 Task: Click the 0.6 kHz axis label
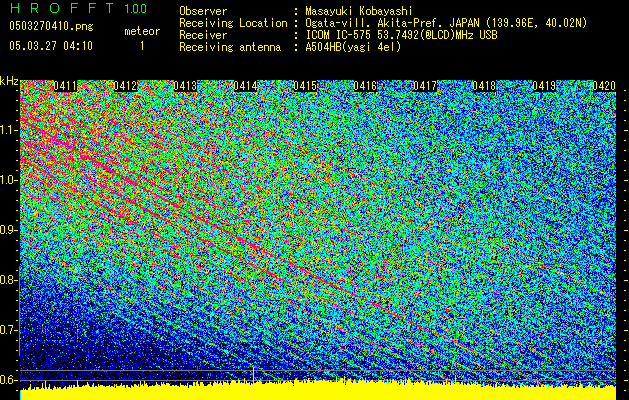tap(8, 380)
